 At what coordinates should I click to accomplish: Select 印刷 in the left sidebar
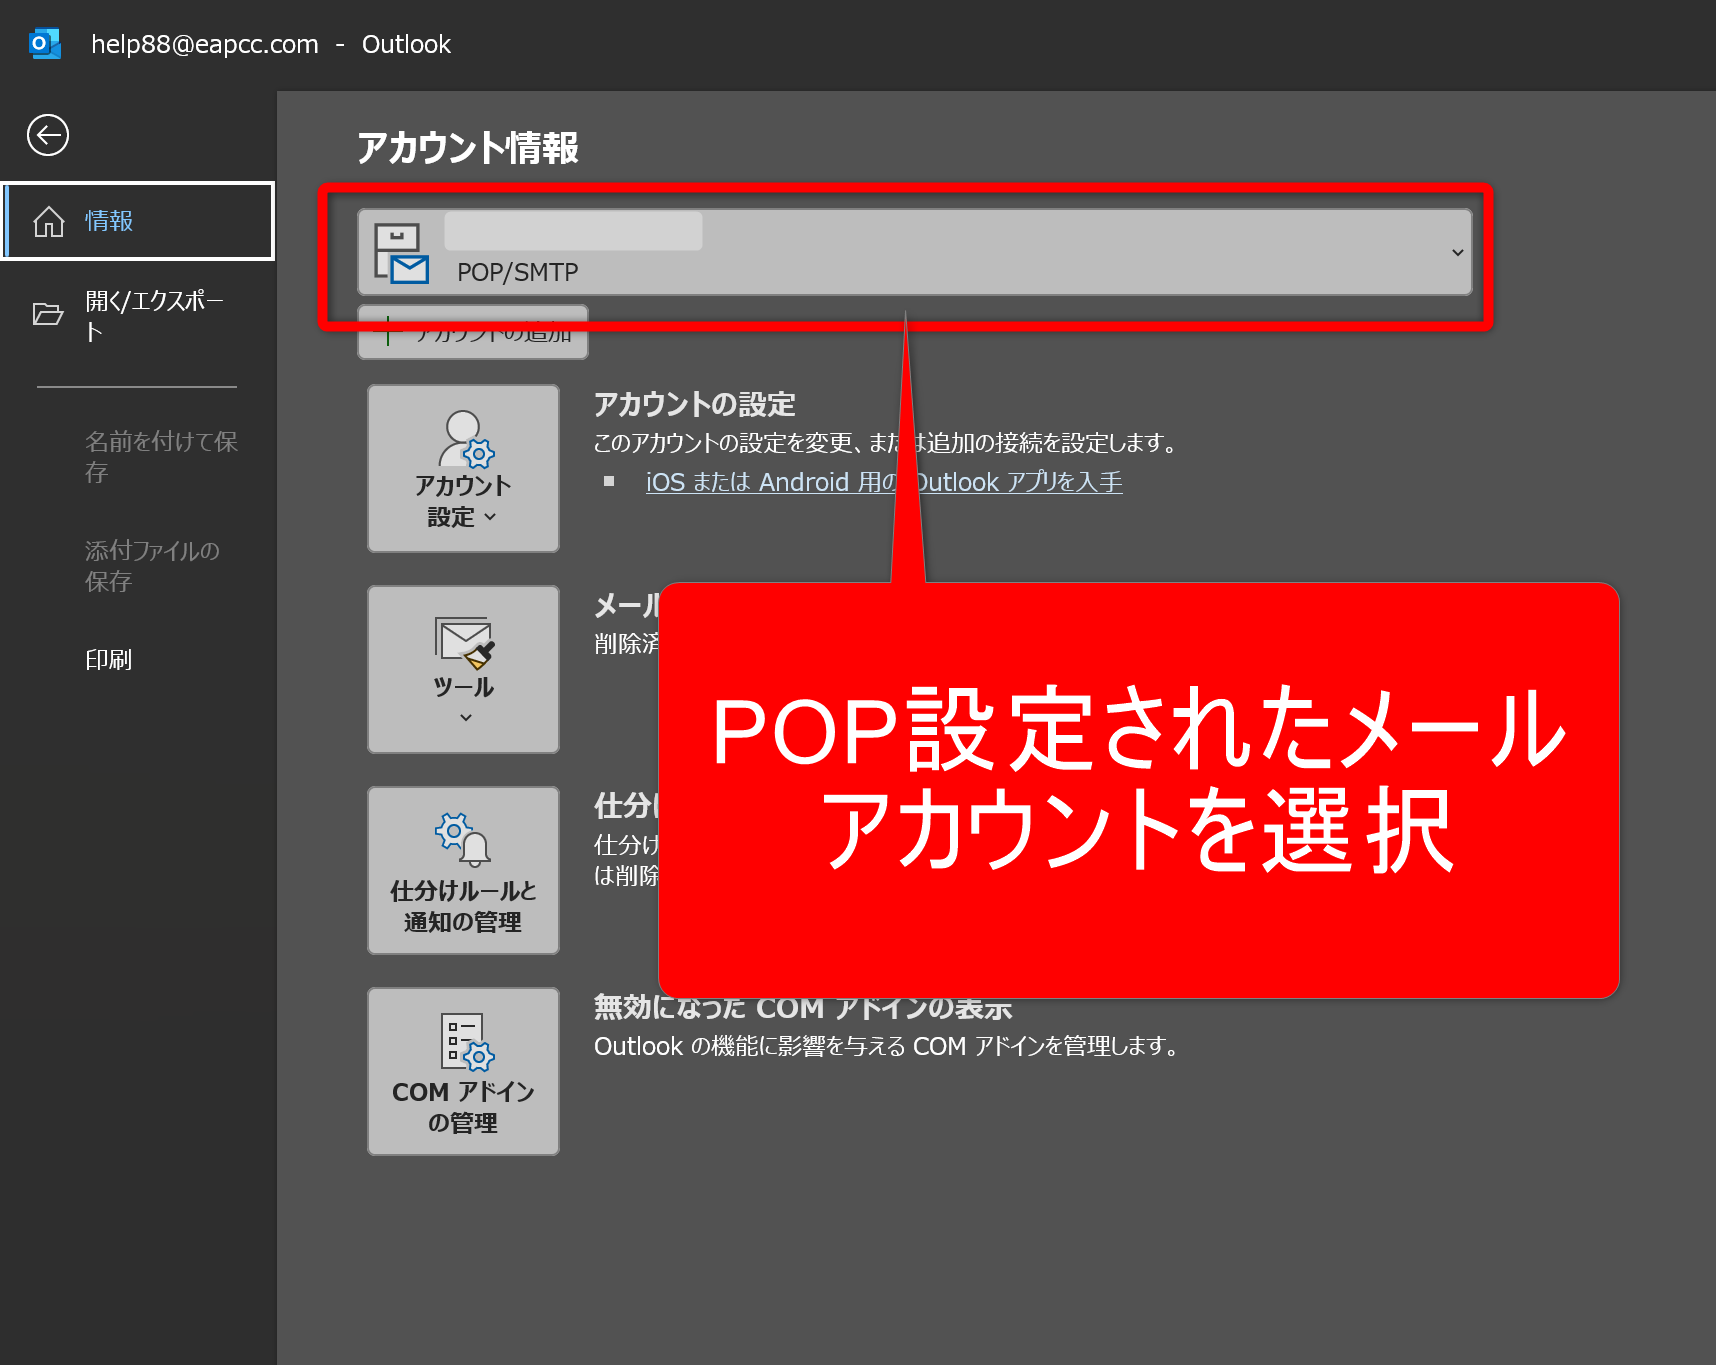pyautogui.click(x=108, y=660)
